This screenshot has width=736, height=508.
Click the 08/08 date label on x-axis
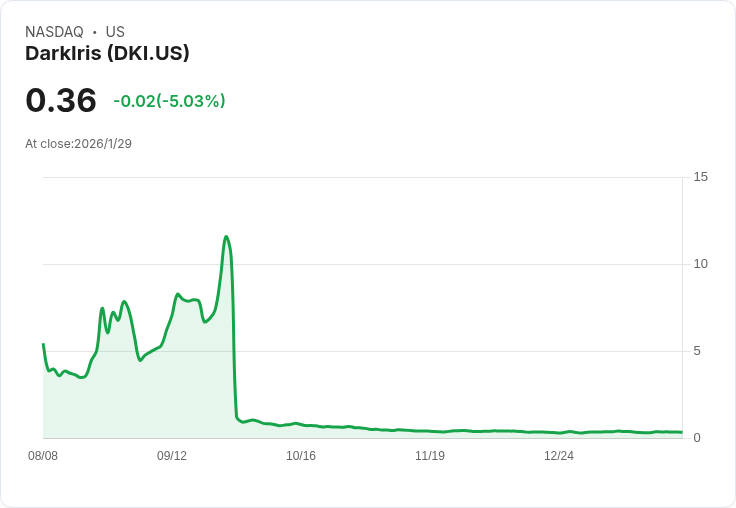coord(43,456)
